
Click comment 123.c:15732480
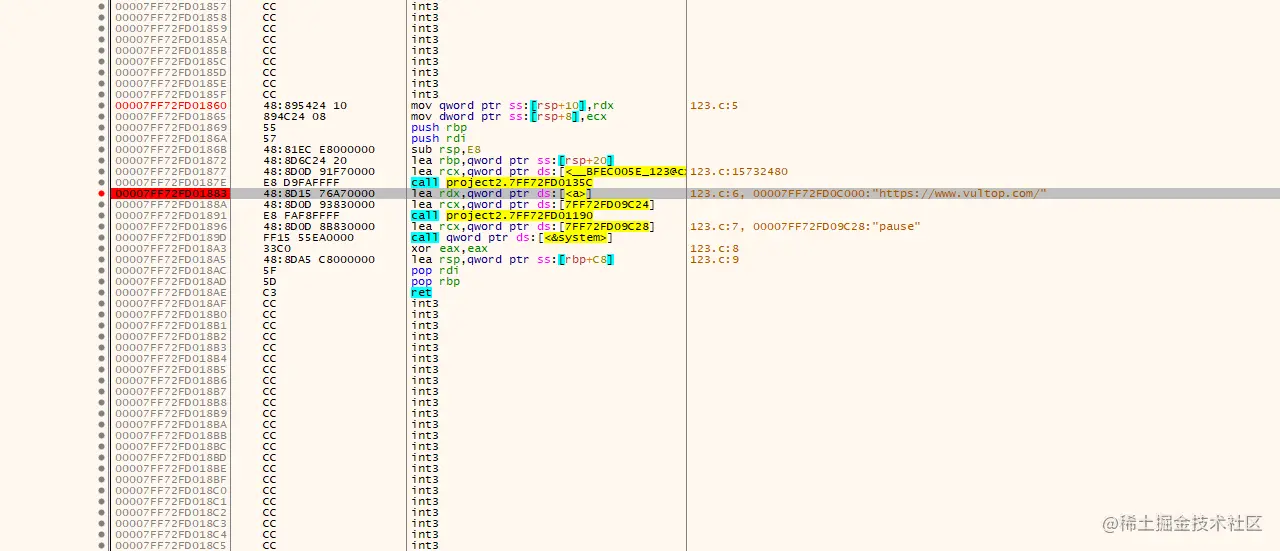coord(739,171)
